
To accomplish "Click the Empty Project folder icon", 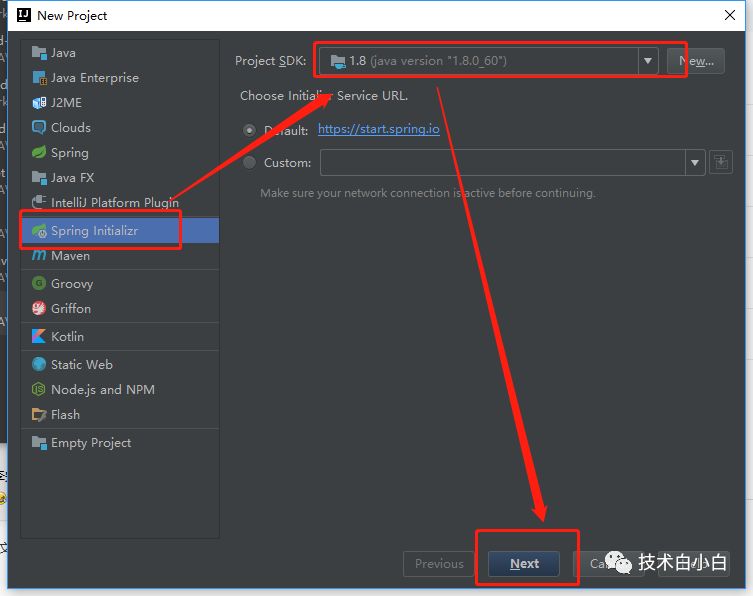I will coord(39,442).
